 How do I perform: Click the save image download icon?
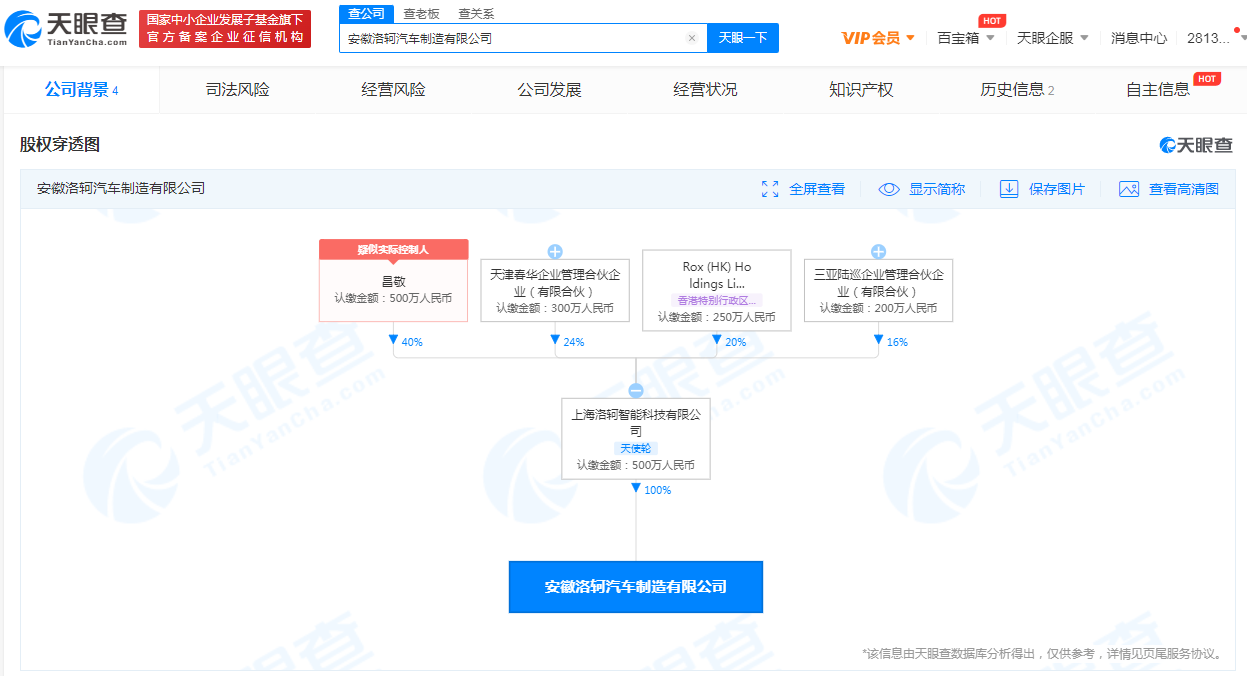(x=1009, y=189)
